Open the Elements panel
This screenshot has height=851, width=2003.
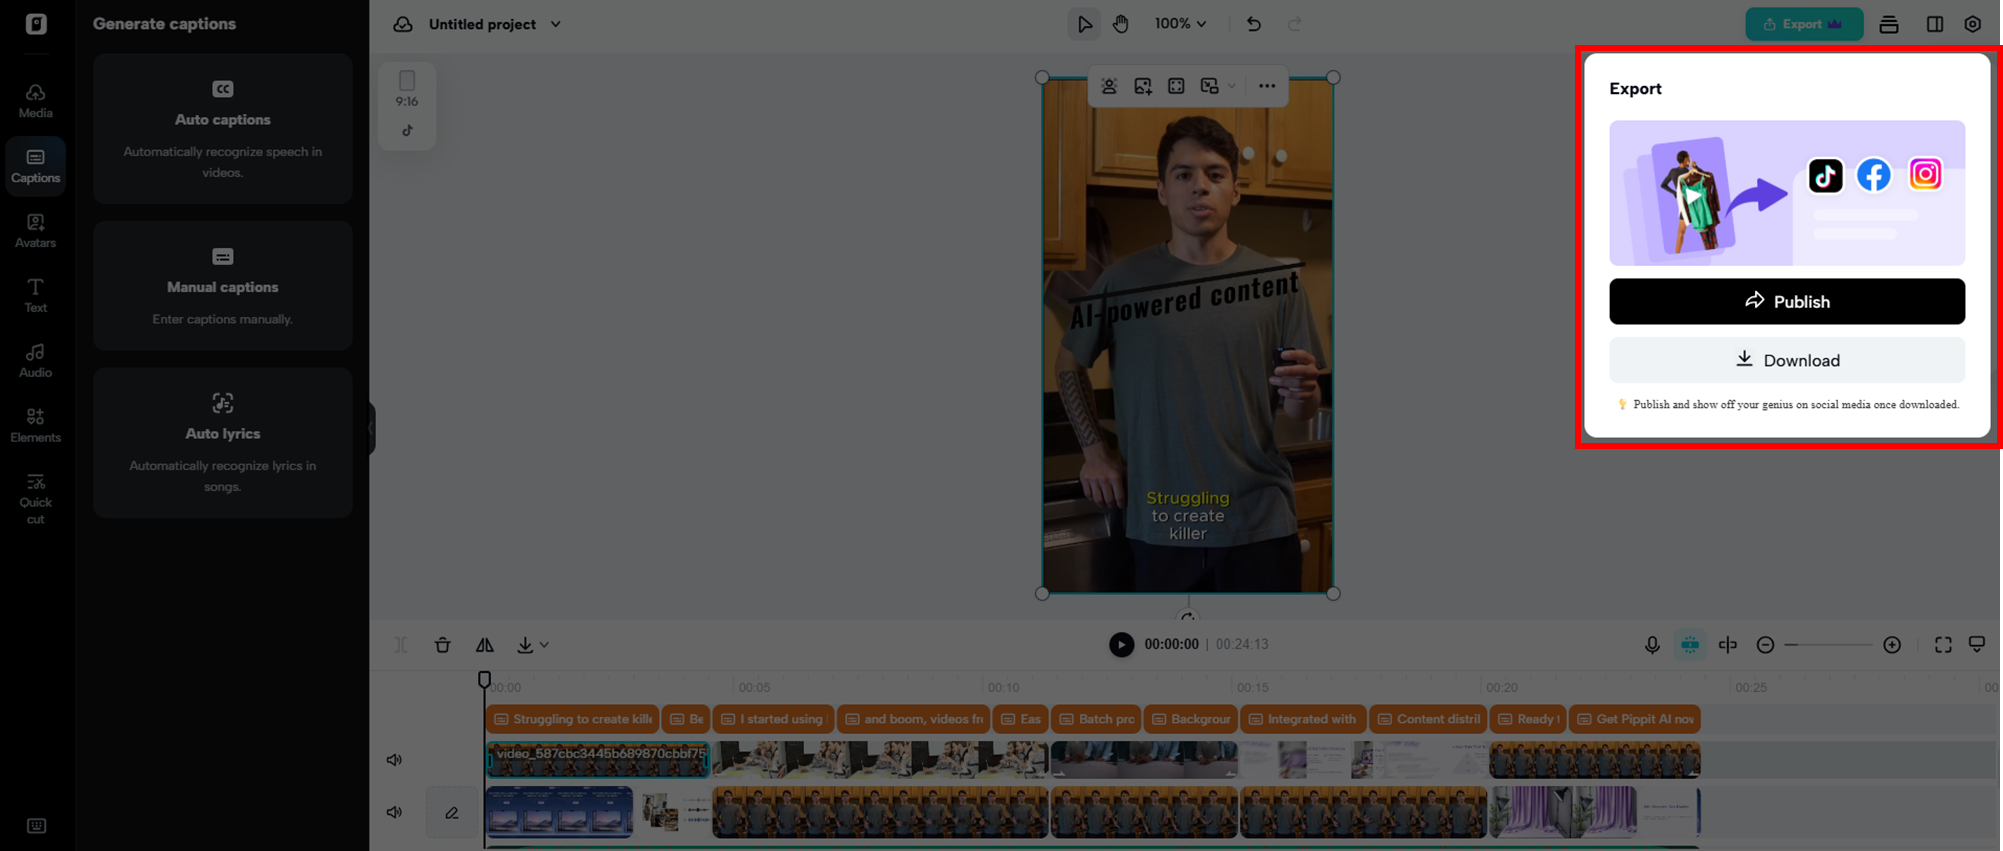(x=35, y=426)
